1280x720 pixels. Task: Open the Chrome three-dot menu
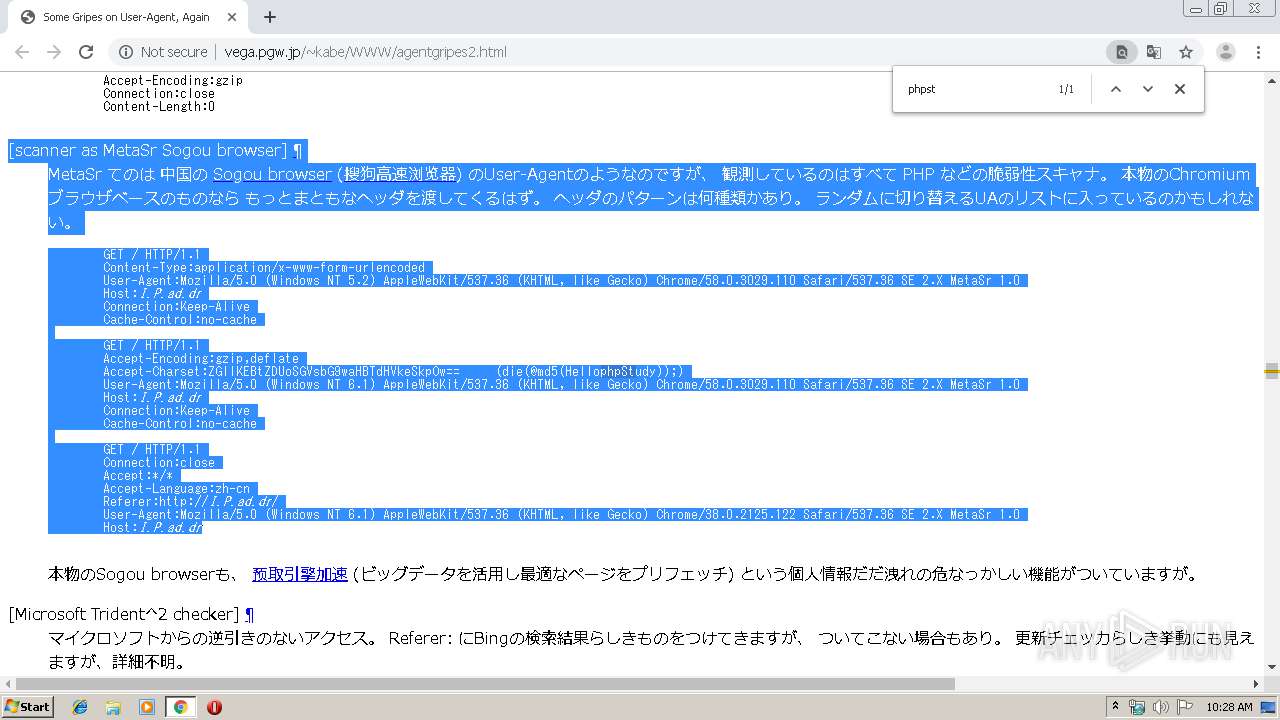(1259, 52)
